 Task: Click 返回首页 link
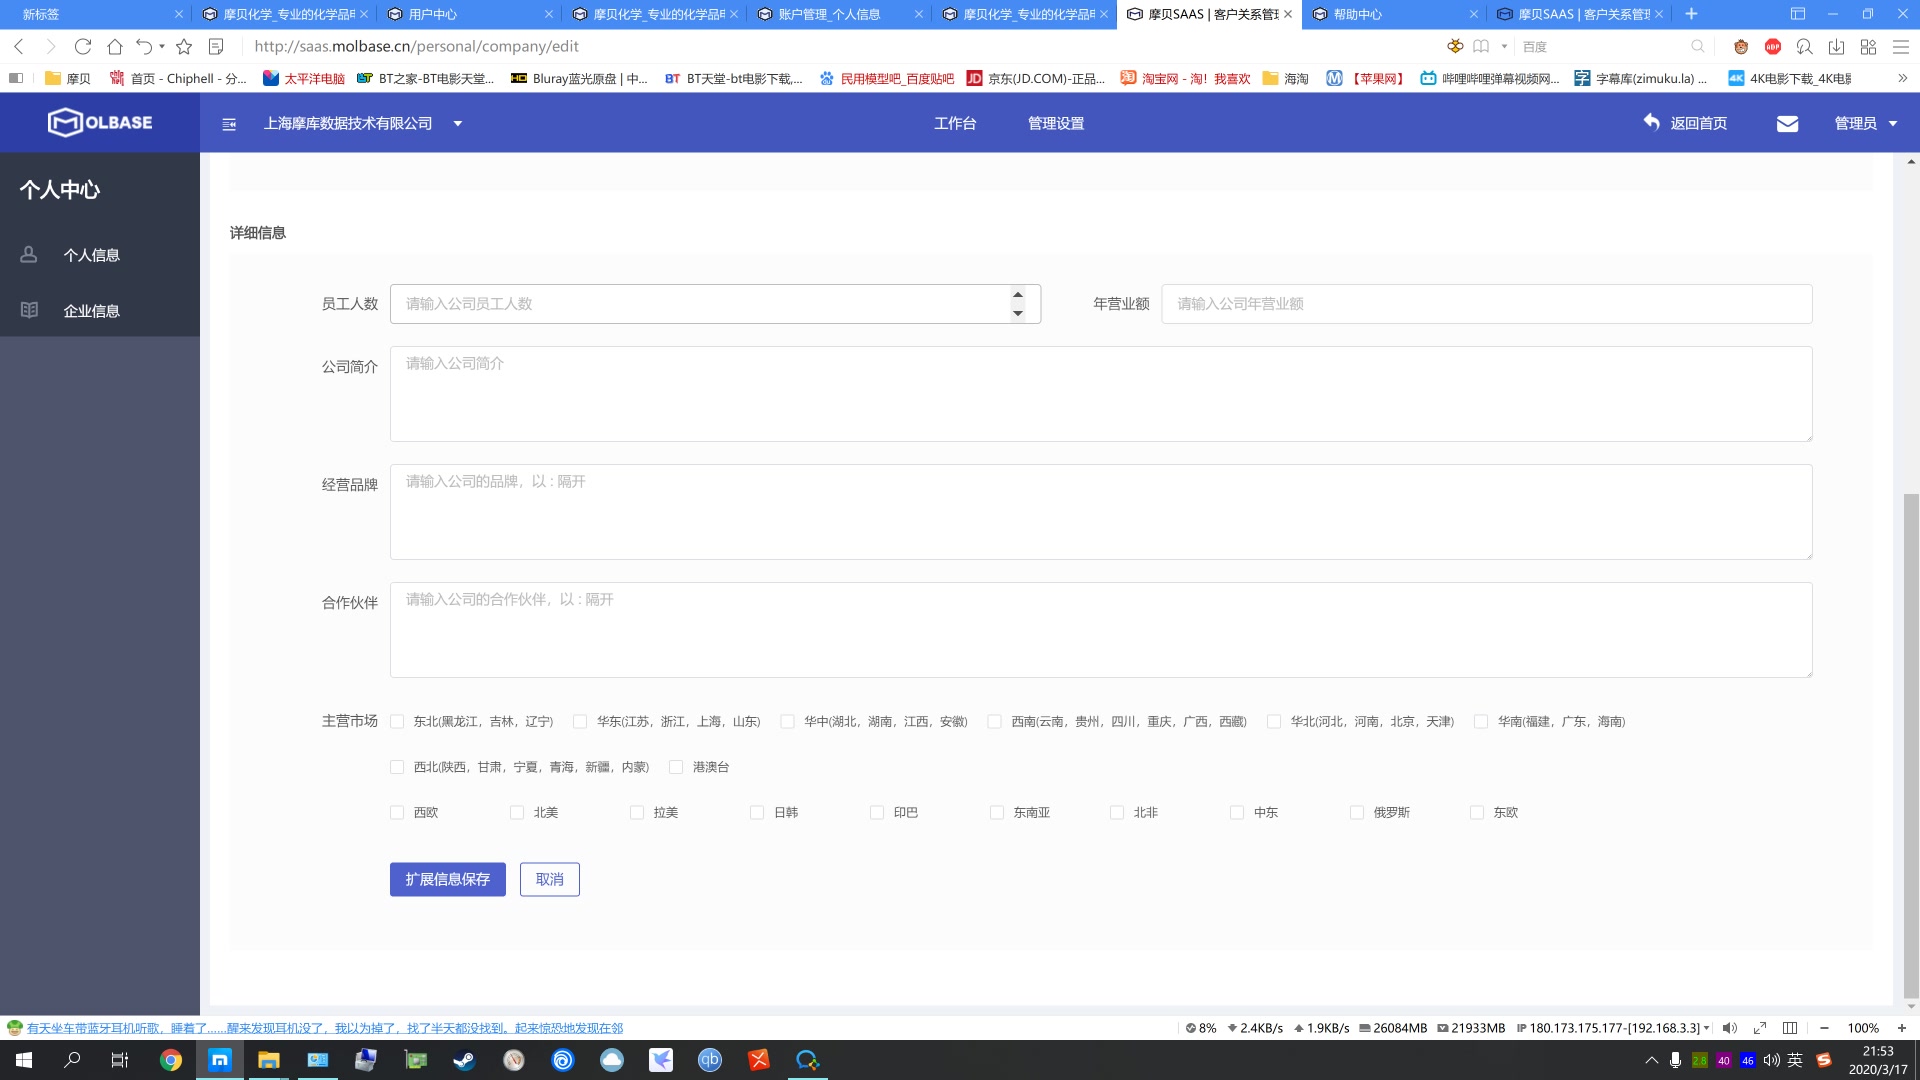(1698, 123)
